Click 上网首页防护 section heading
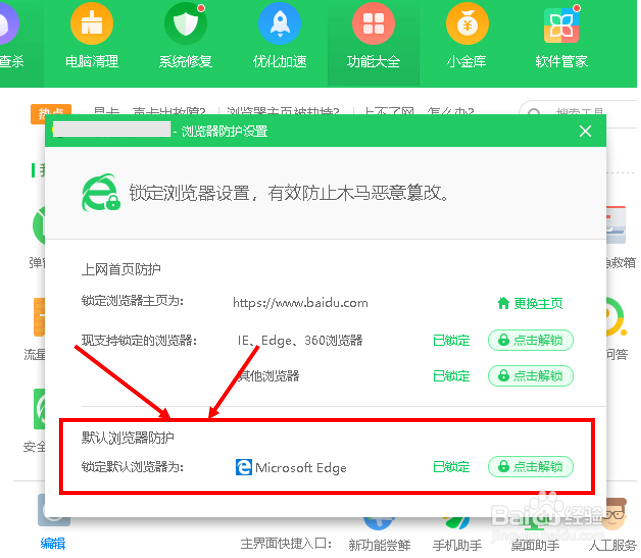Screen dimensions: 641x558 [x=121, y=269]
